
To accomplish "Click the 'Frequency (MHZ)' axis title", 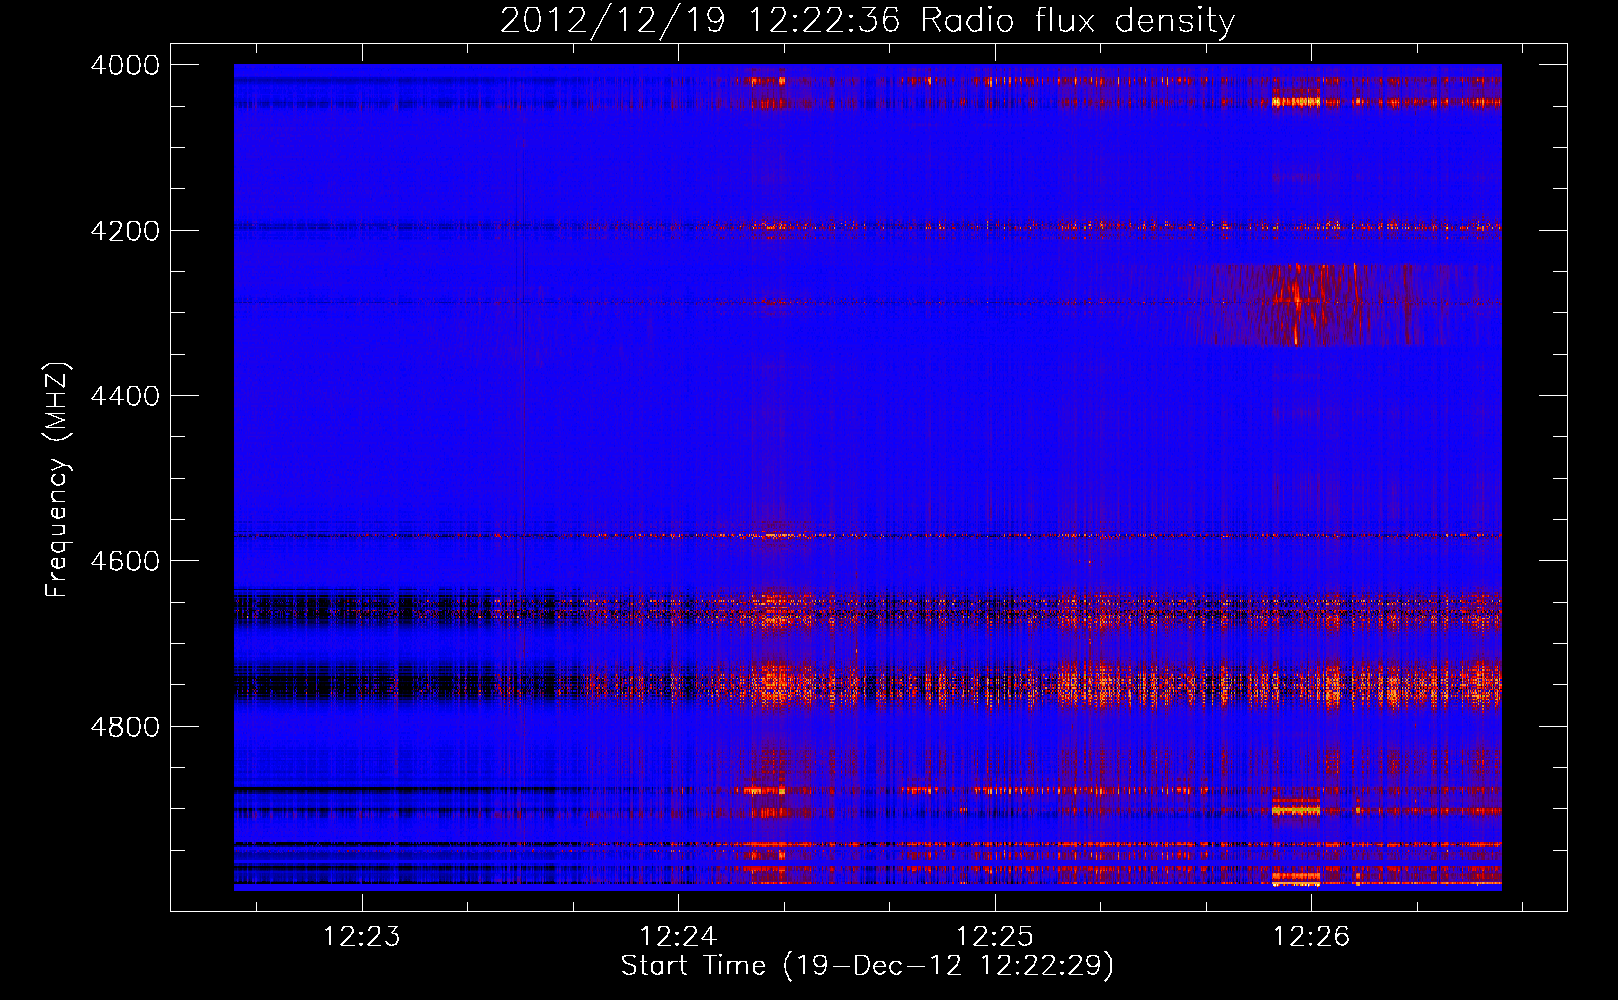I will coord(58,480).
